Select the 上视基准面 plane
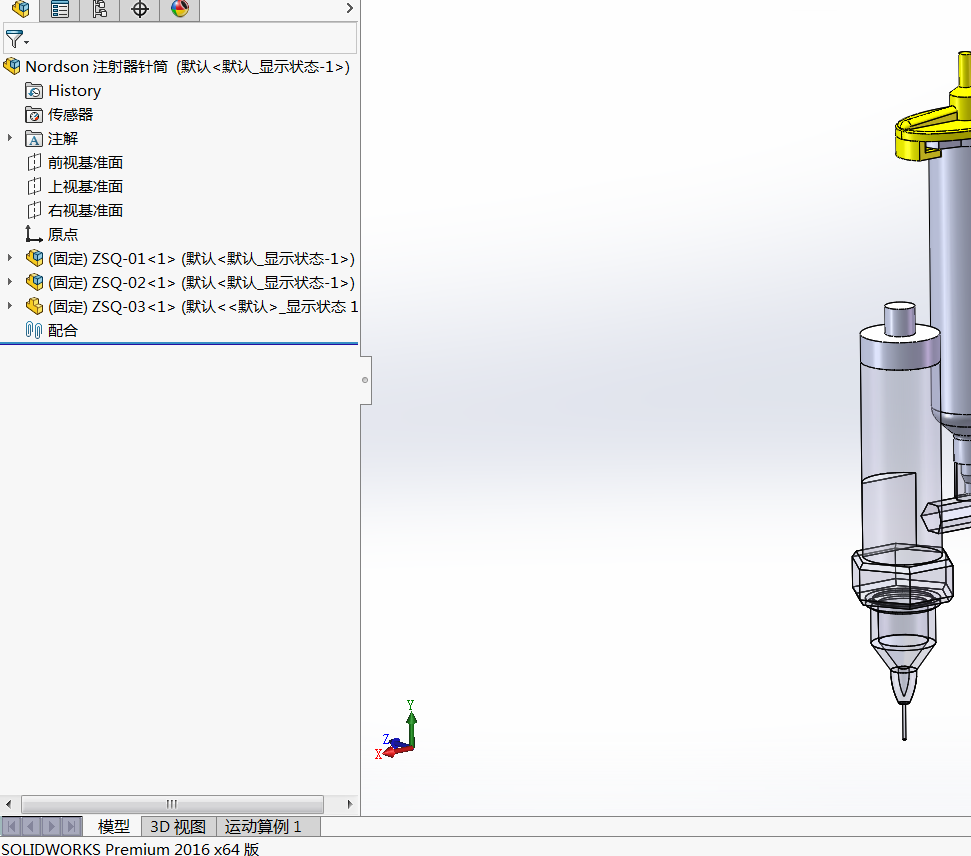971x856 pixels. pos(85,186)
